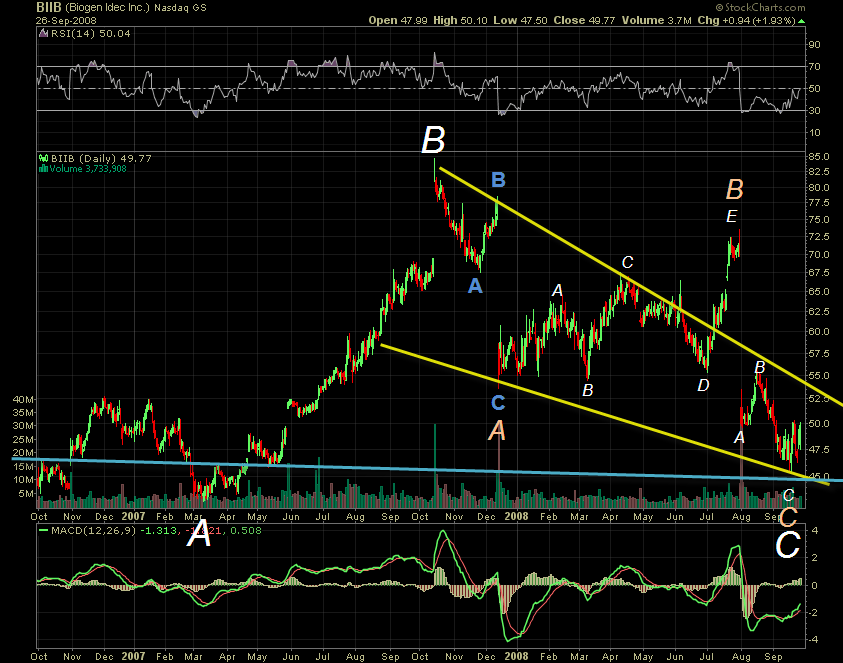Click the RSI(14) indicator legend icon
This screenshot has height=663, width=843.
tap(44, 33)
